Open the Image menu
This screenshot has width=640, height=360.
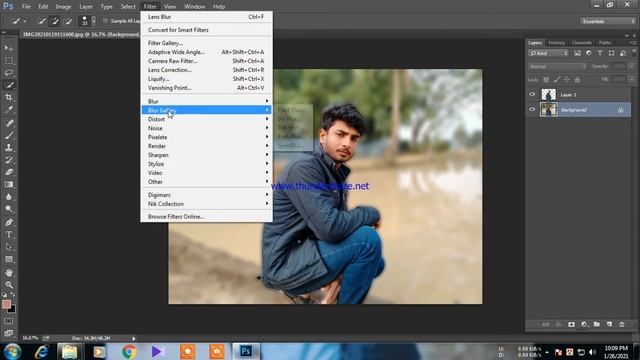click(63, 7)
